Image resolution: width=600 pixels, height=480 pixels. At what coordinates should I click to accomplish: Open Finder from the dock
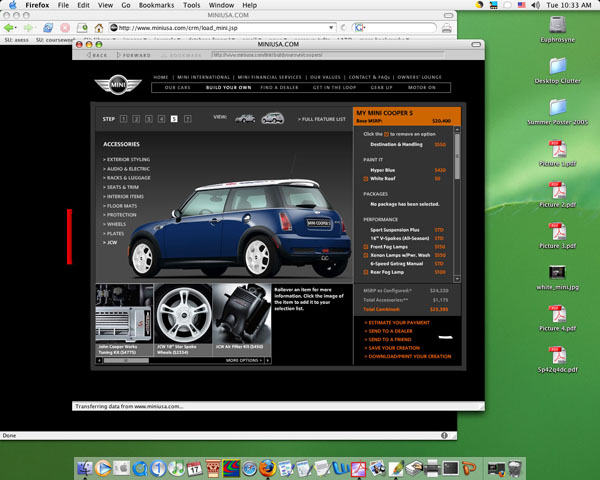85,469
